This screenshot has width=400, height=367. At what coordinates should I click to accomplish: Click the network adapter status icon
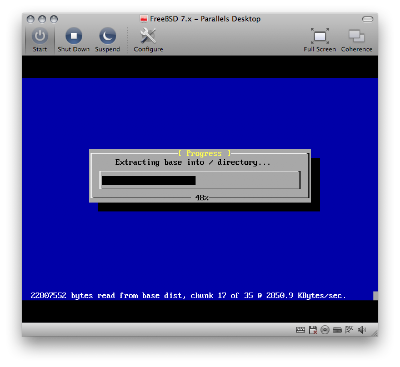click(349, 330)
